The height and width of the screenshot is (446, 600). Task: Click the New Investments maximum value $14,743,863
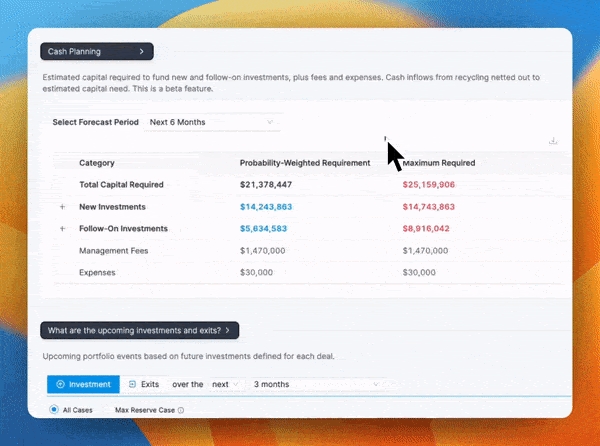tap(428, 207)
